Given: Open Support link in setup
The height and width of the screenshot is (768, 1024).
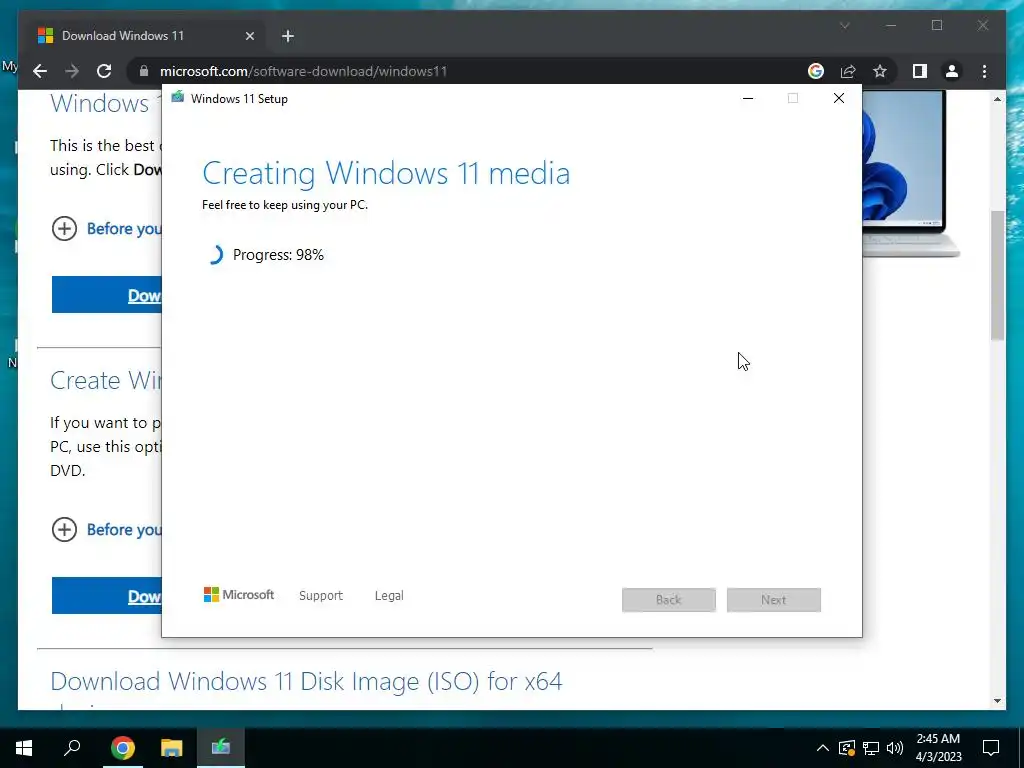Looking at the screenshot, I should click(x=321, y=596).
